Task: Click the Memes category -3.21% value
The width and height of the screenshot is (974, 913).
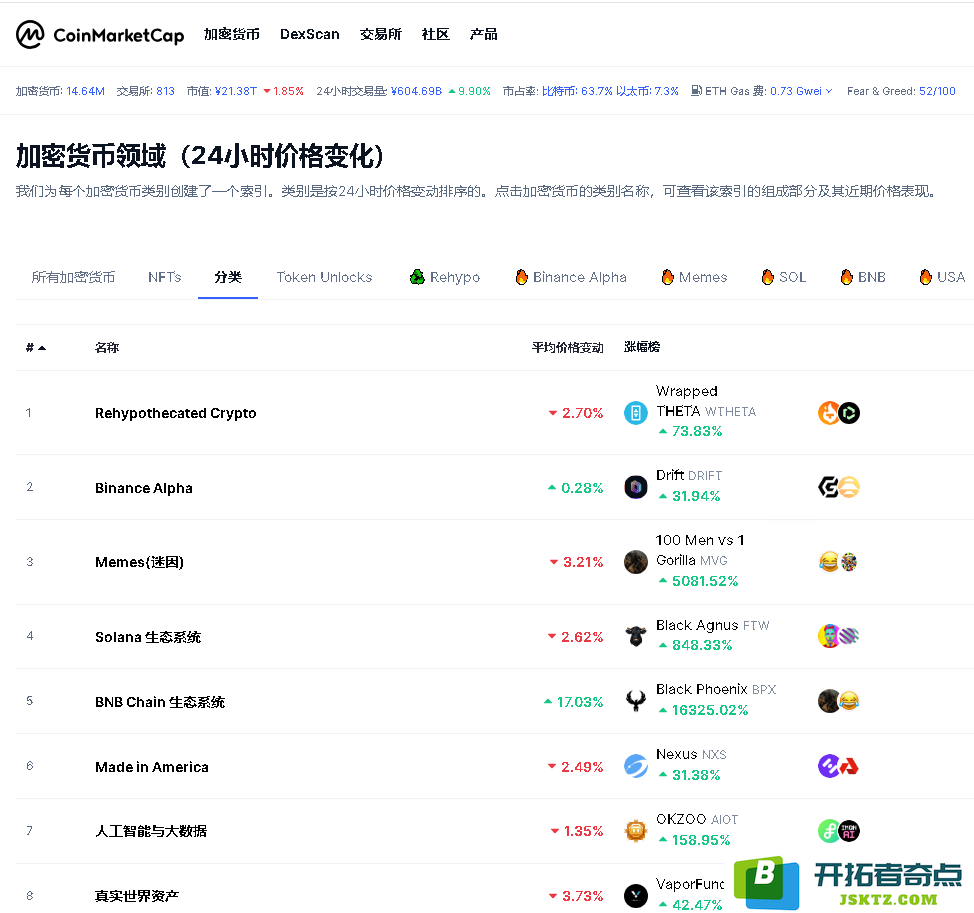Action: click(576, 562)
